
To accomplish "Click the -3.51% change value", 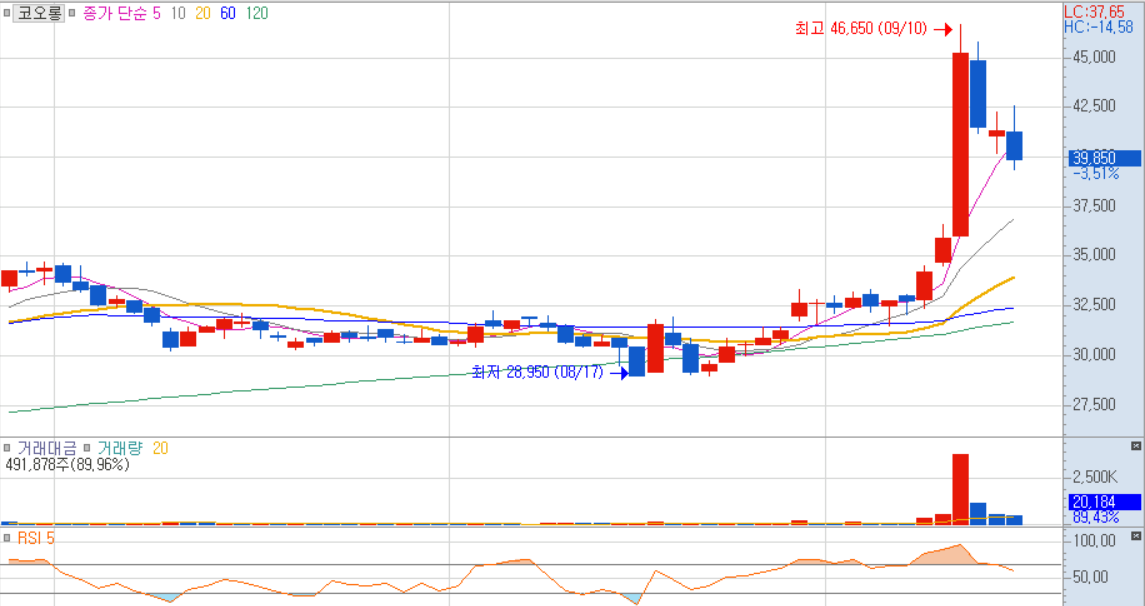I will pyautogui.click(x=1096, y=174).
